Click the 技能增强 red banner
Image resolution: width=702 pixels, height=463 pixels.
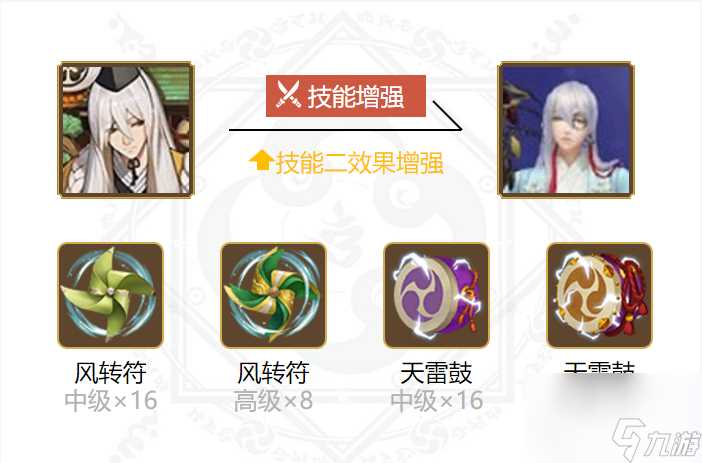click(346, 96)
